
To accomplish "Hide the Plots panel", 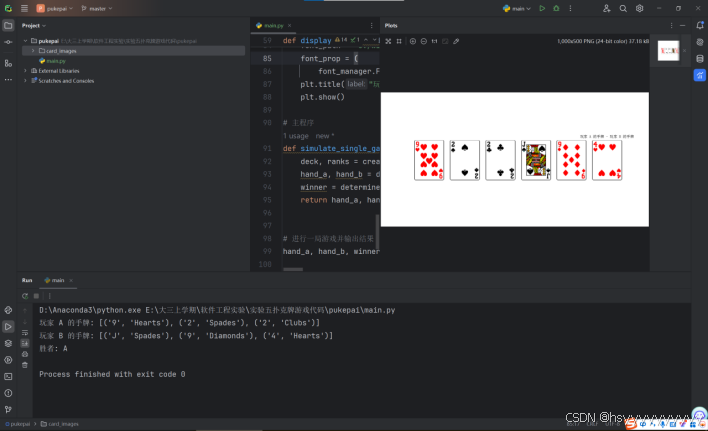I will 682,26.
